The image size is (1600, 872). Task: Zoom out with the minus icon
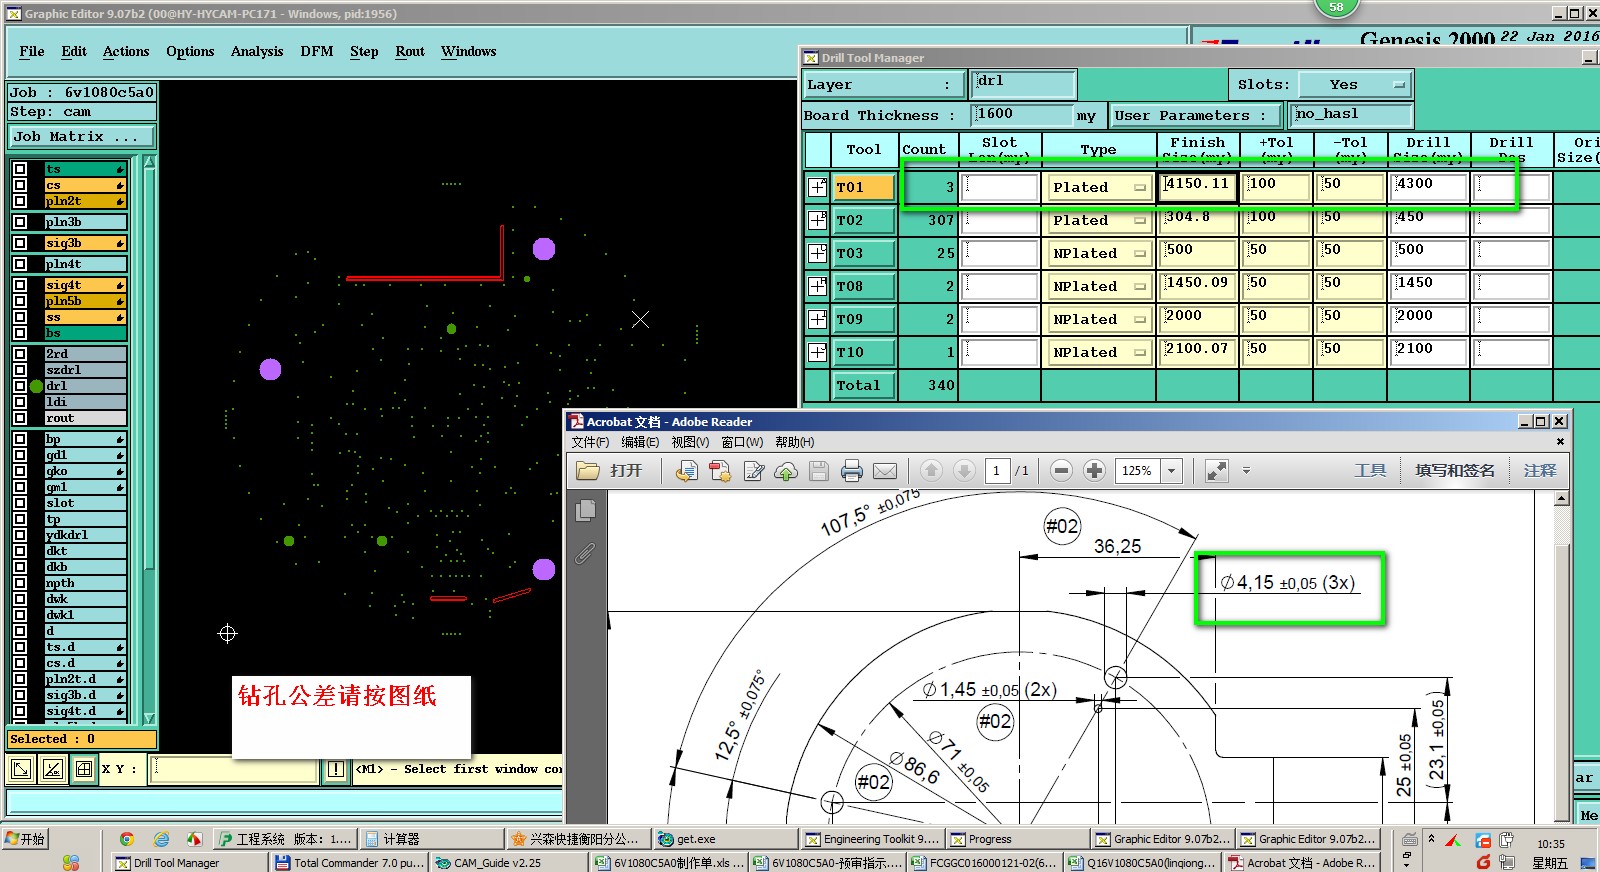(1062, 471)
